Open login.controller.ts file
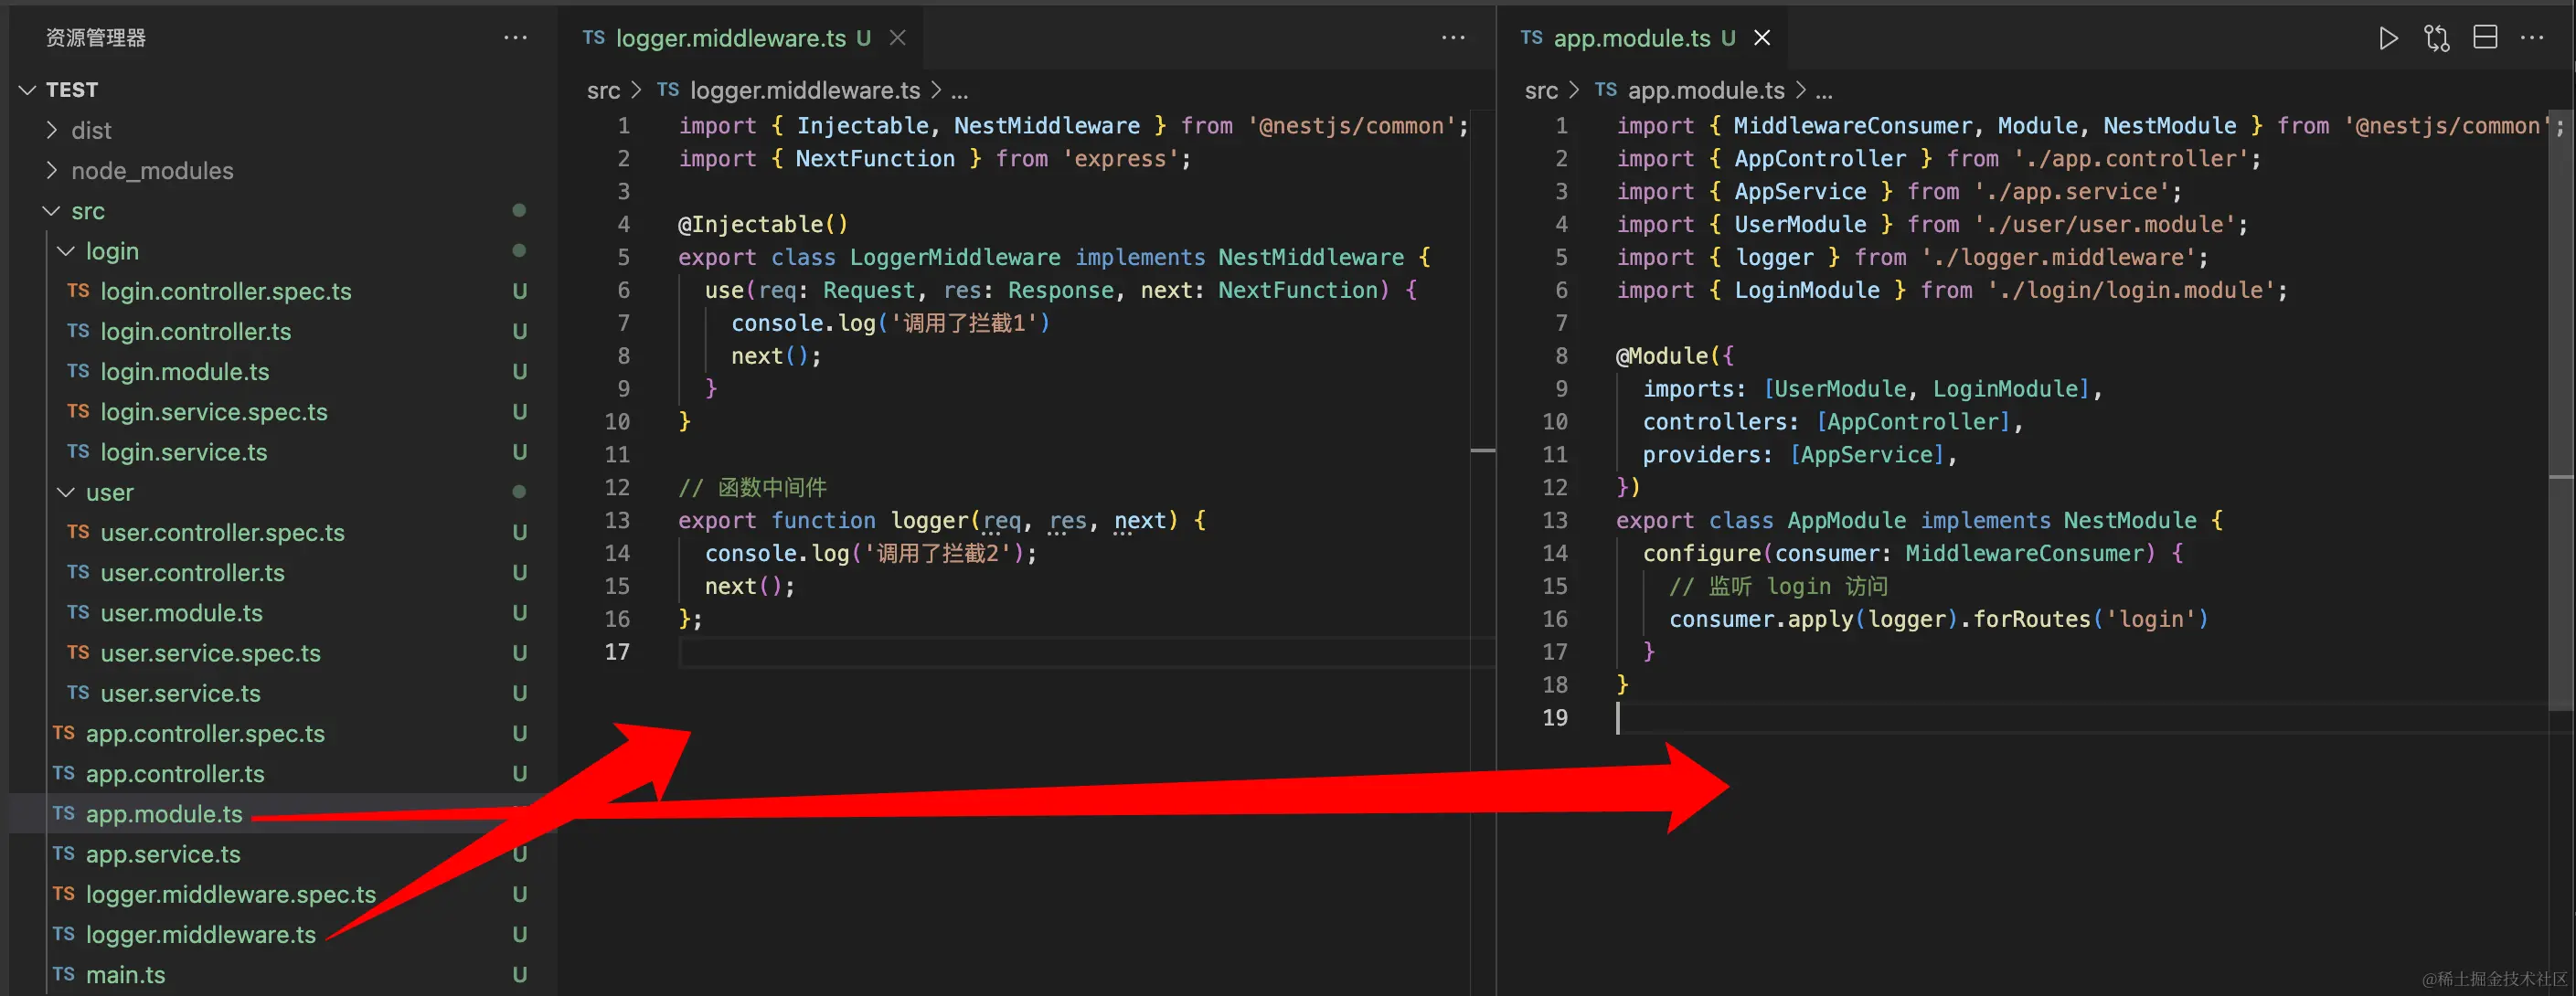The height and width of the screenshot is (996, 2576). coord(195,331)
